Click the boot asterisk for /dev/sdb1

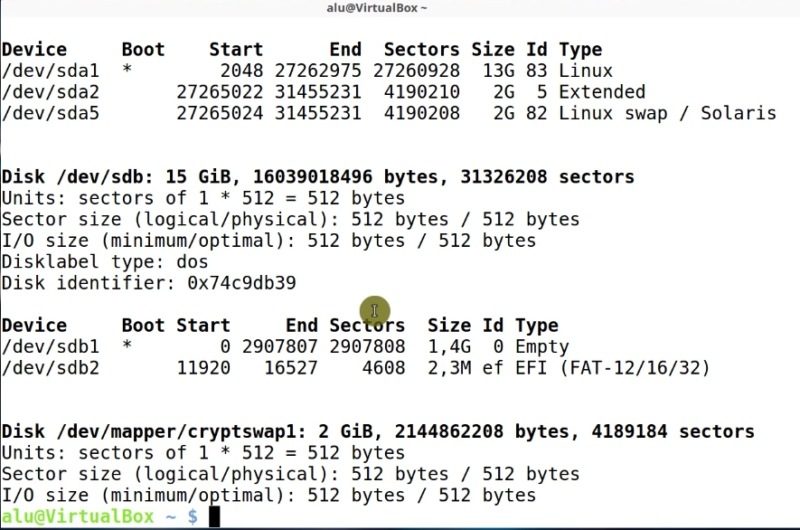pyautogui.click(x=127, y=346)
